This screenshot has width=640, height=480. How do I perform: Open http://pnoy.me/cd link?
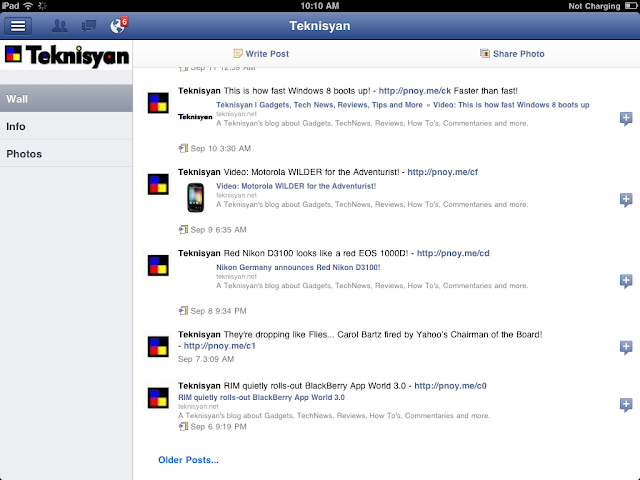point(453,253)
